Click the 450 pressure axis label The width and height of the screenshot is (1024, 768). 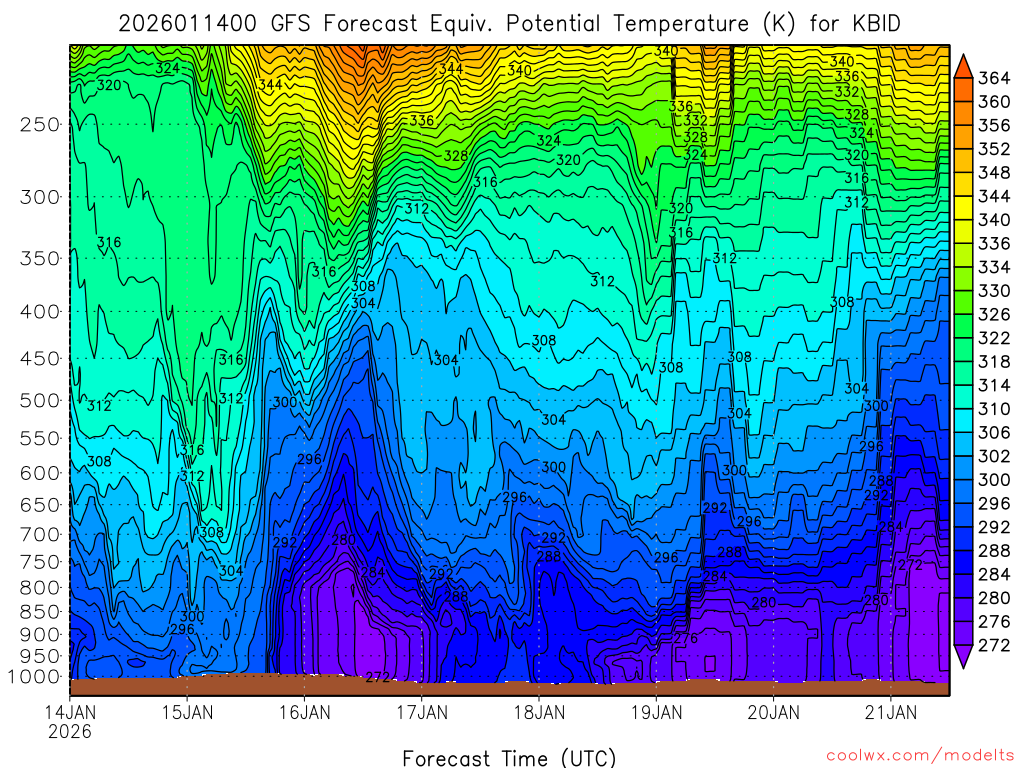pos(39,359)
